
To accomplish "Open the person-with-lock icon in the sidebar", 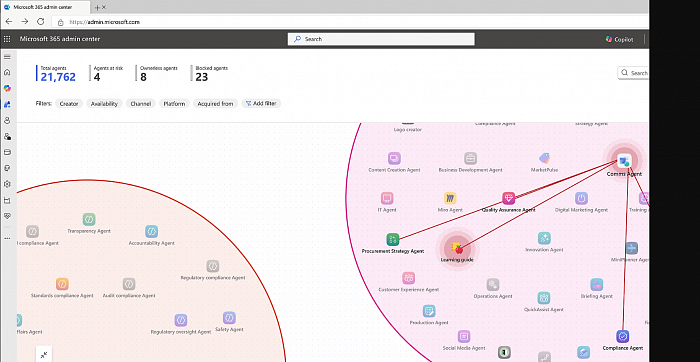I will [x=7, y=137].
